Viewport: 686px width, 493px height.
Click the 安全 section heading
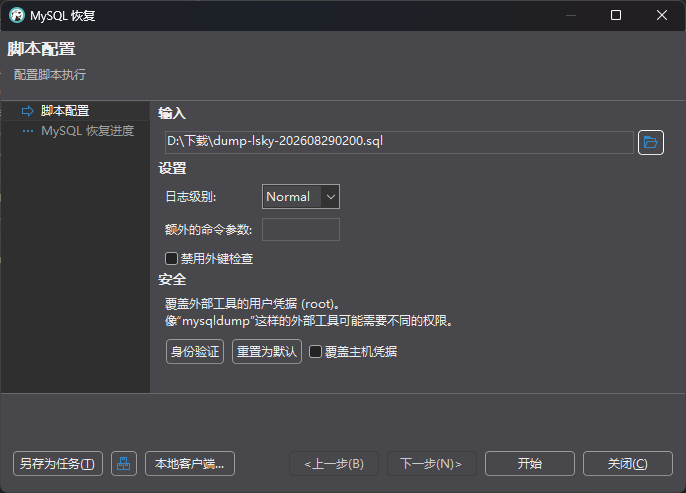172,280
